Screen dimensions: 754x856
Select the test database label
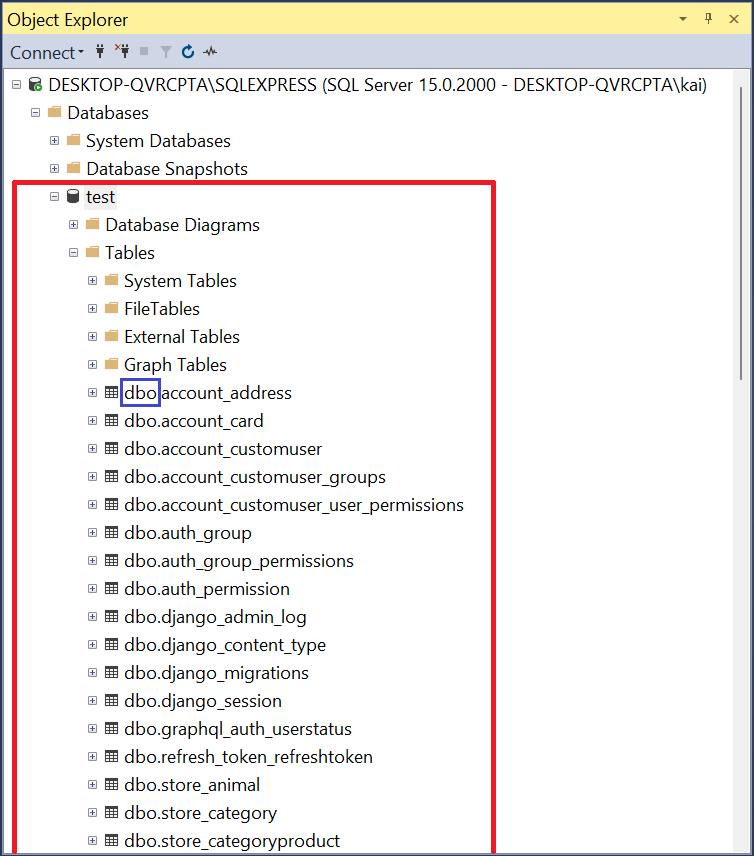click(x=100, y=197)
